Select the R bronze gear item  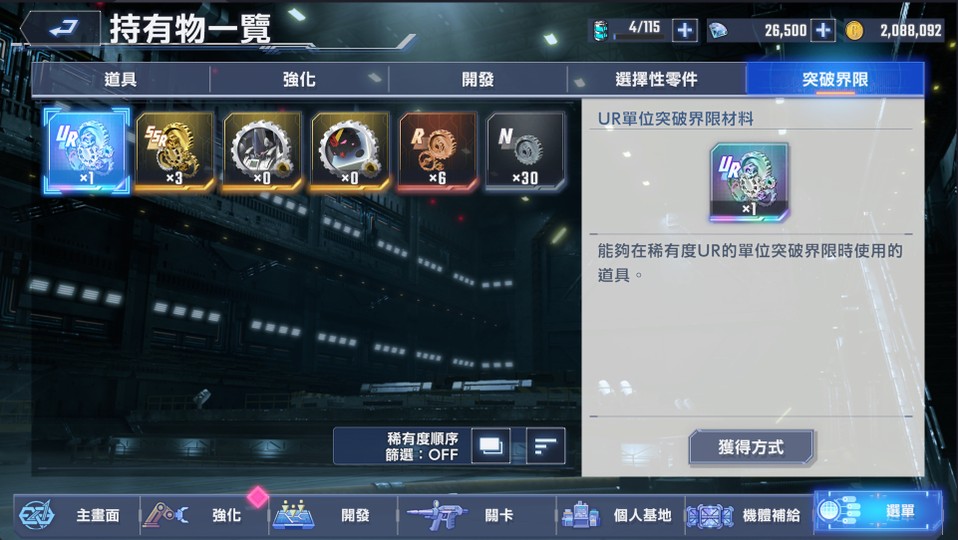click(x=437, y=151)
